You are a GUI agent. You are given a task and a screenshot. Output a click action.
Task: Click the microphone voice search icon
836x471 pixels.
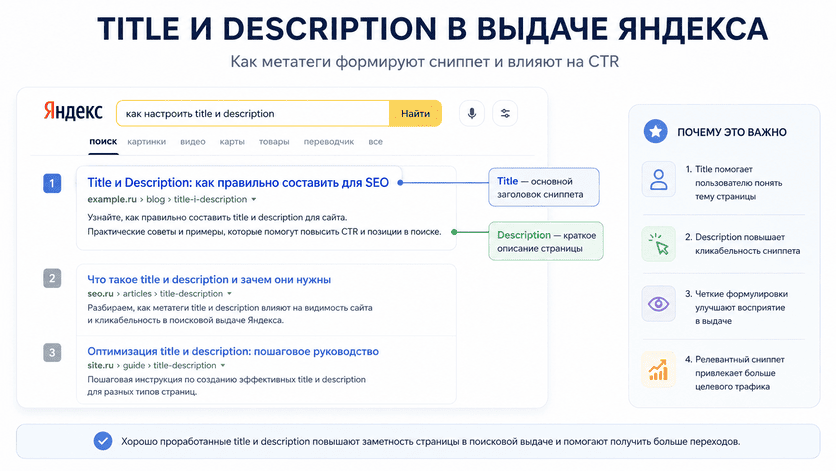coord(472,113)
